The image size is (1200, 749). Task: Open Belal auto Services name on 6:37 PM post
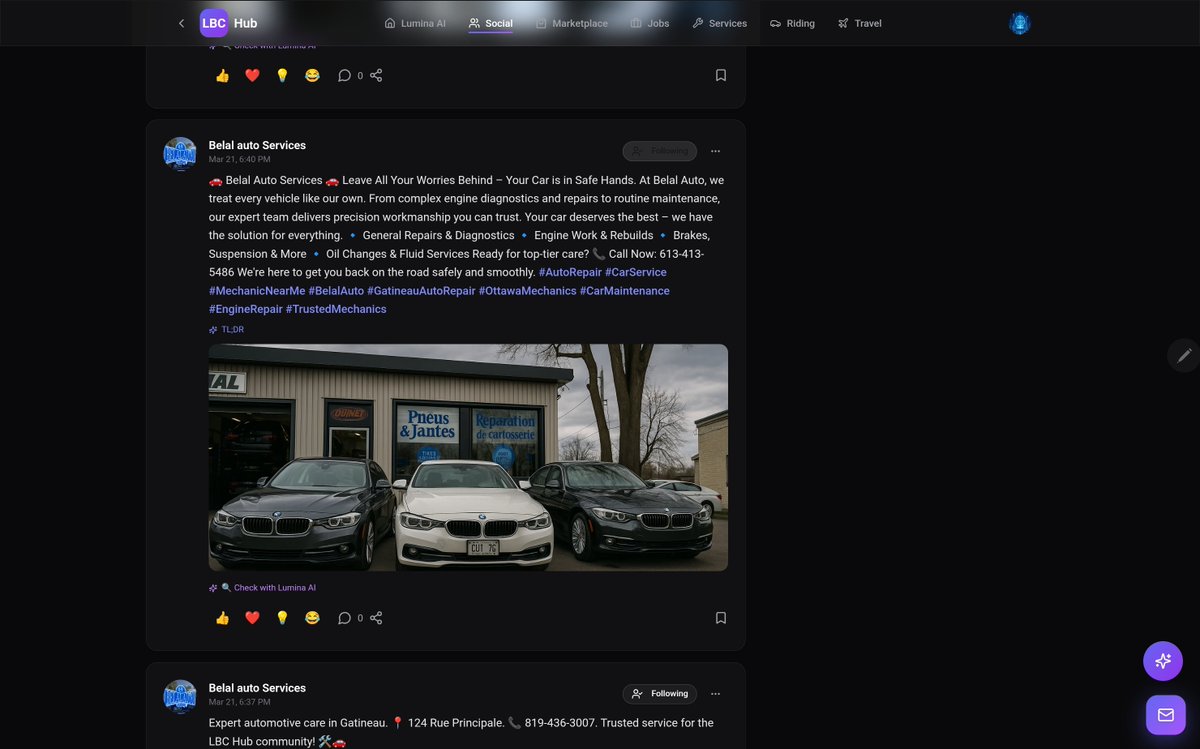pyautogui.click(x=257, y=688)
